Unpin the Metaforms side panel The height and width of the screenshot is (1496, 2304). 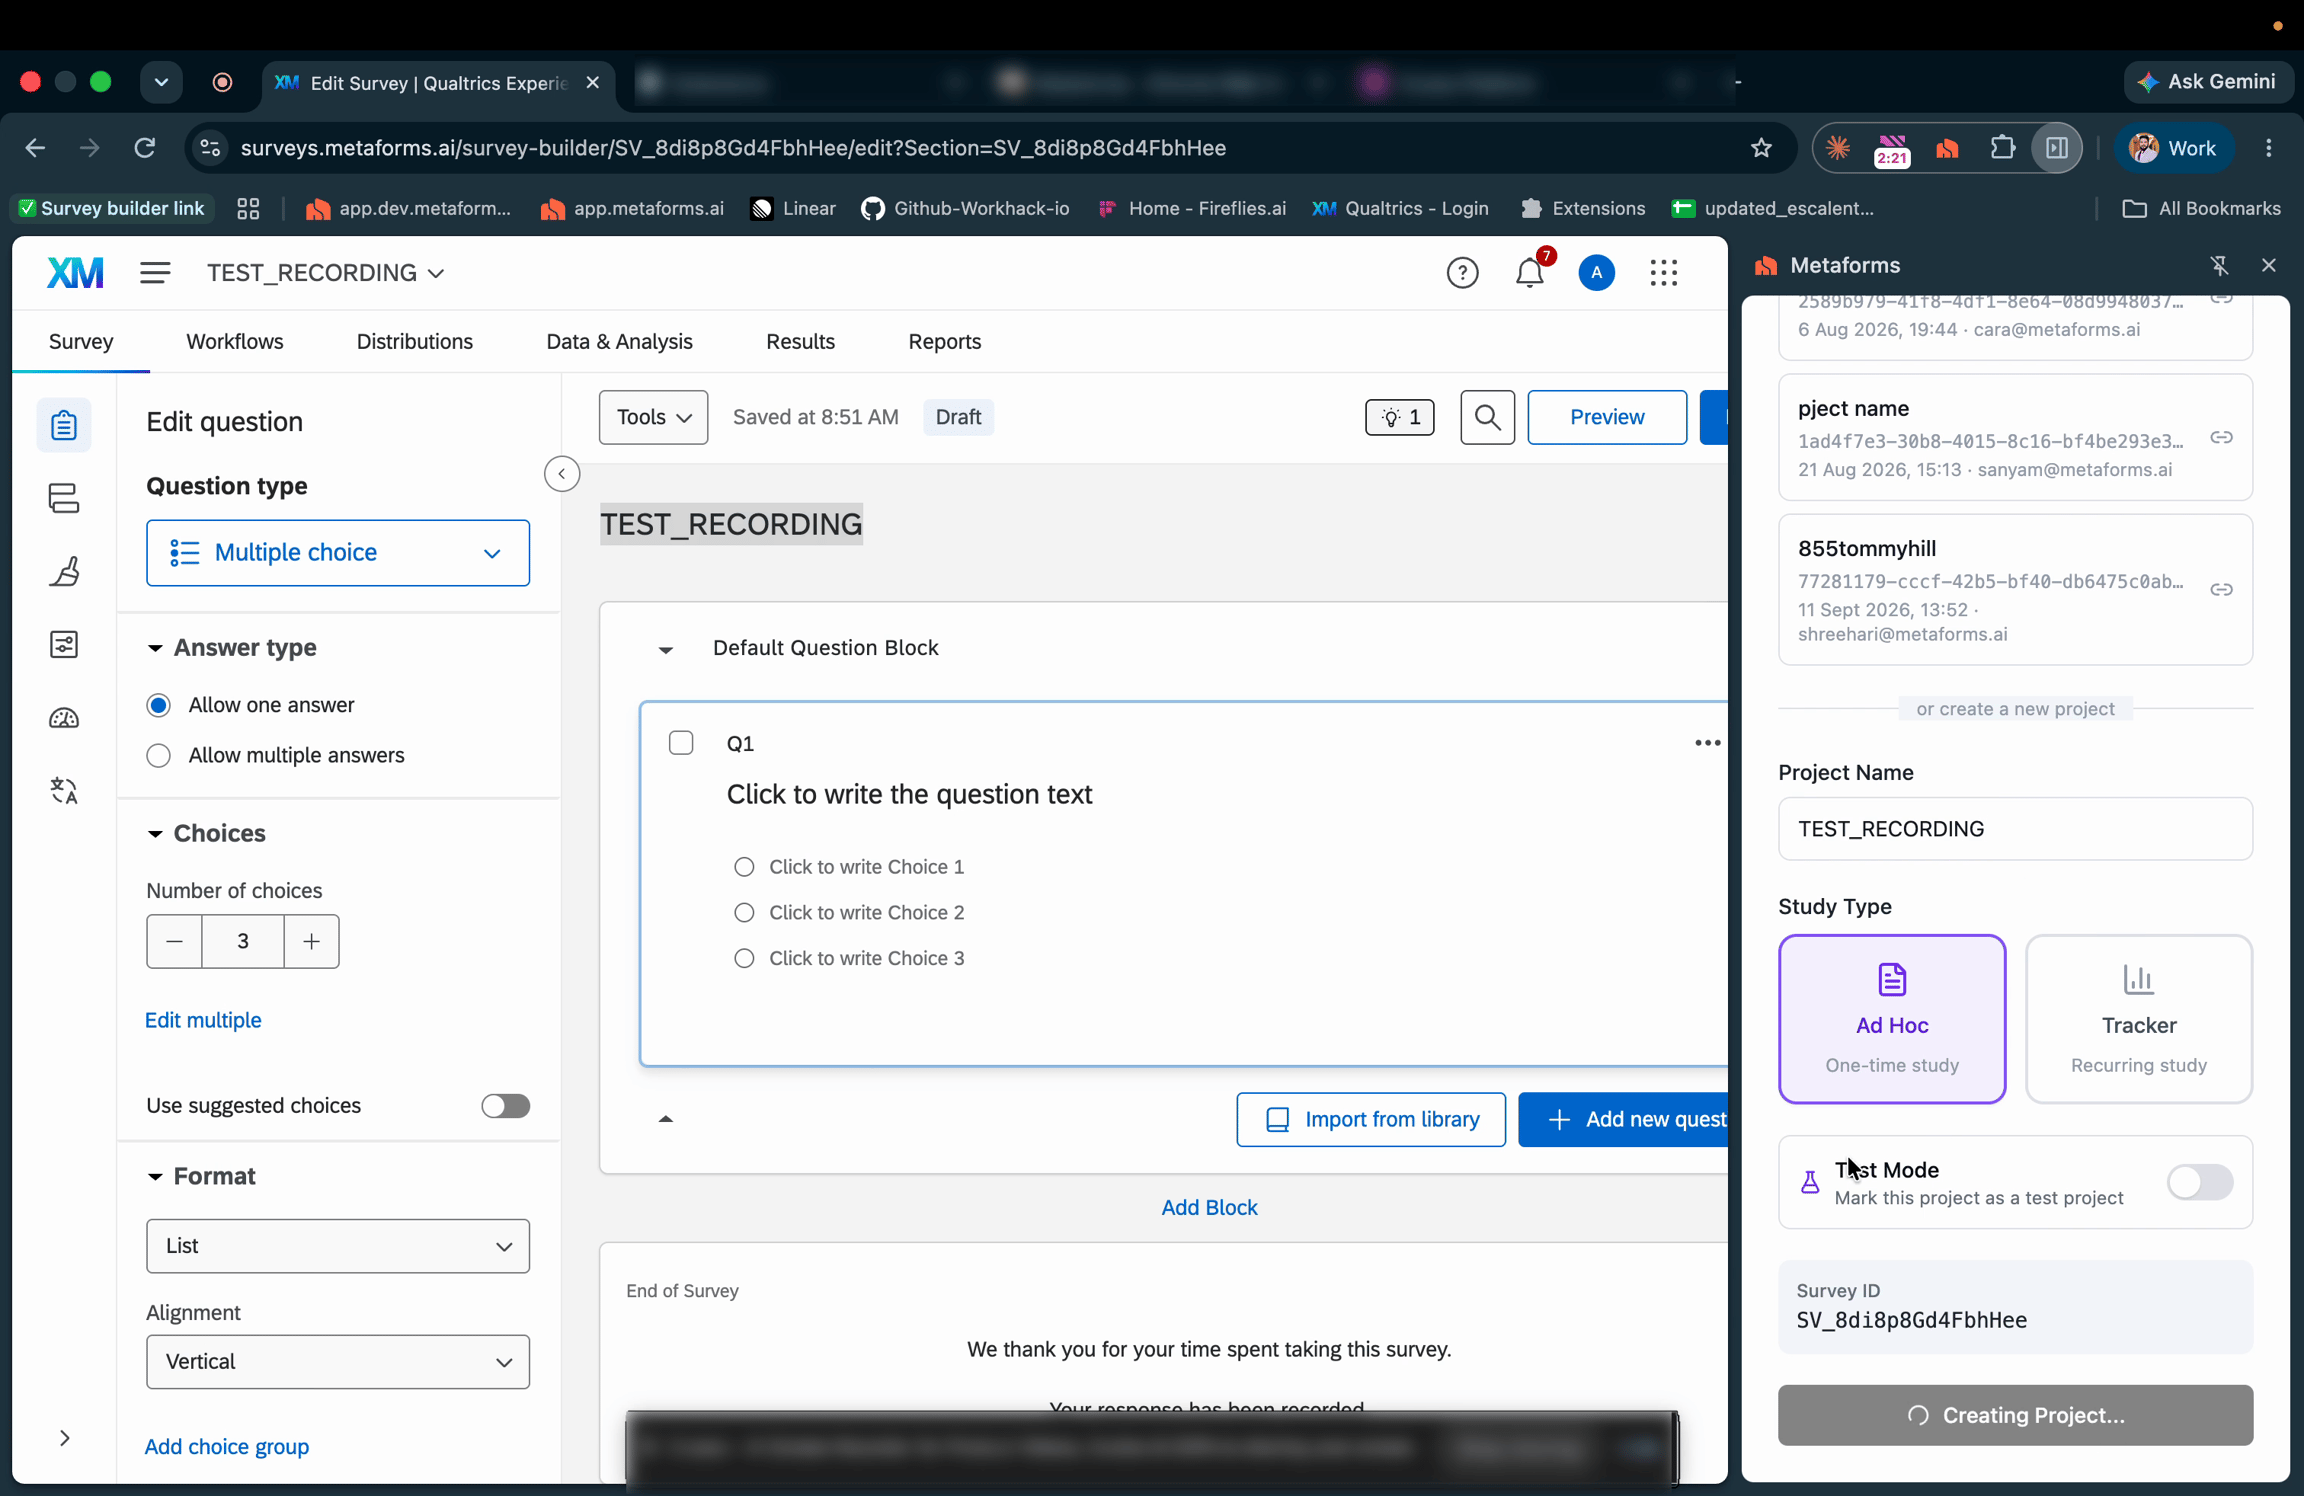pos(2219,265)
